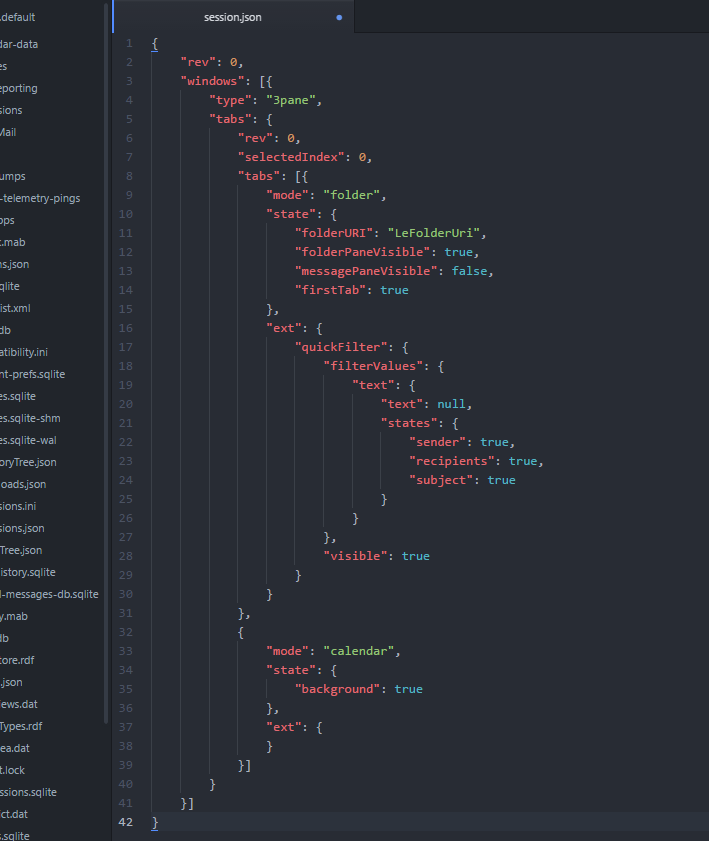Select the dar-data folder in sidebar
The image size is (709, 841).
coord(19,45)
